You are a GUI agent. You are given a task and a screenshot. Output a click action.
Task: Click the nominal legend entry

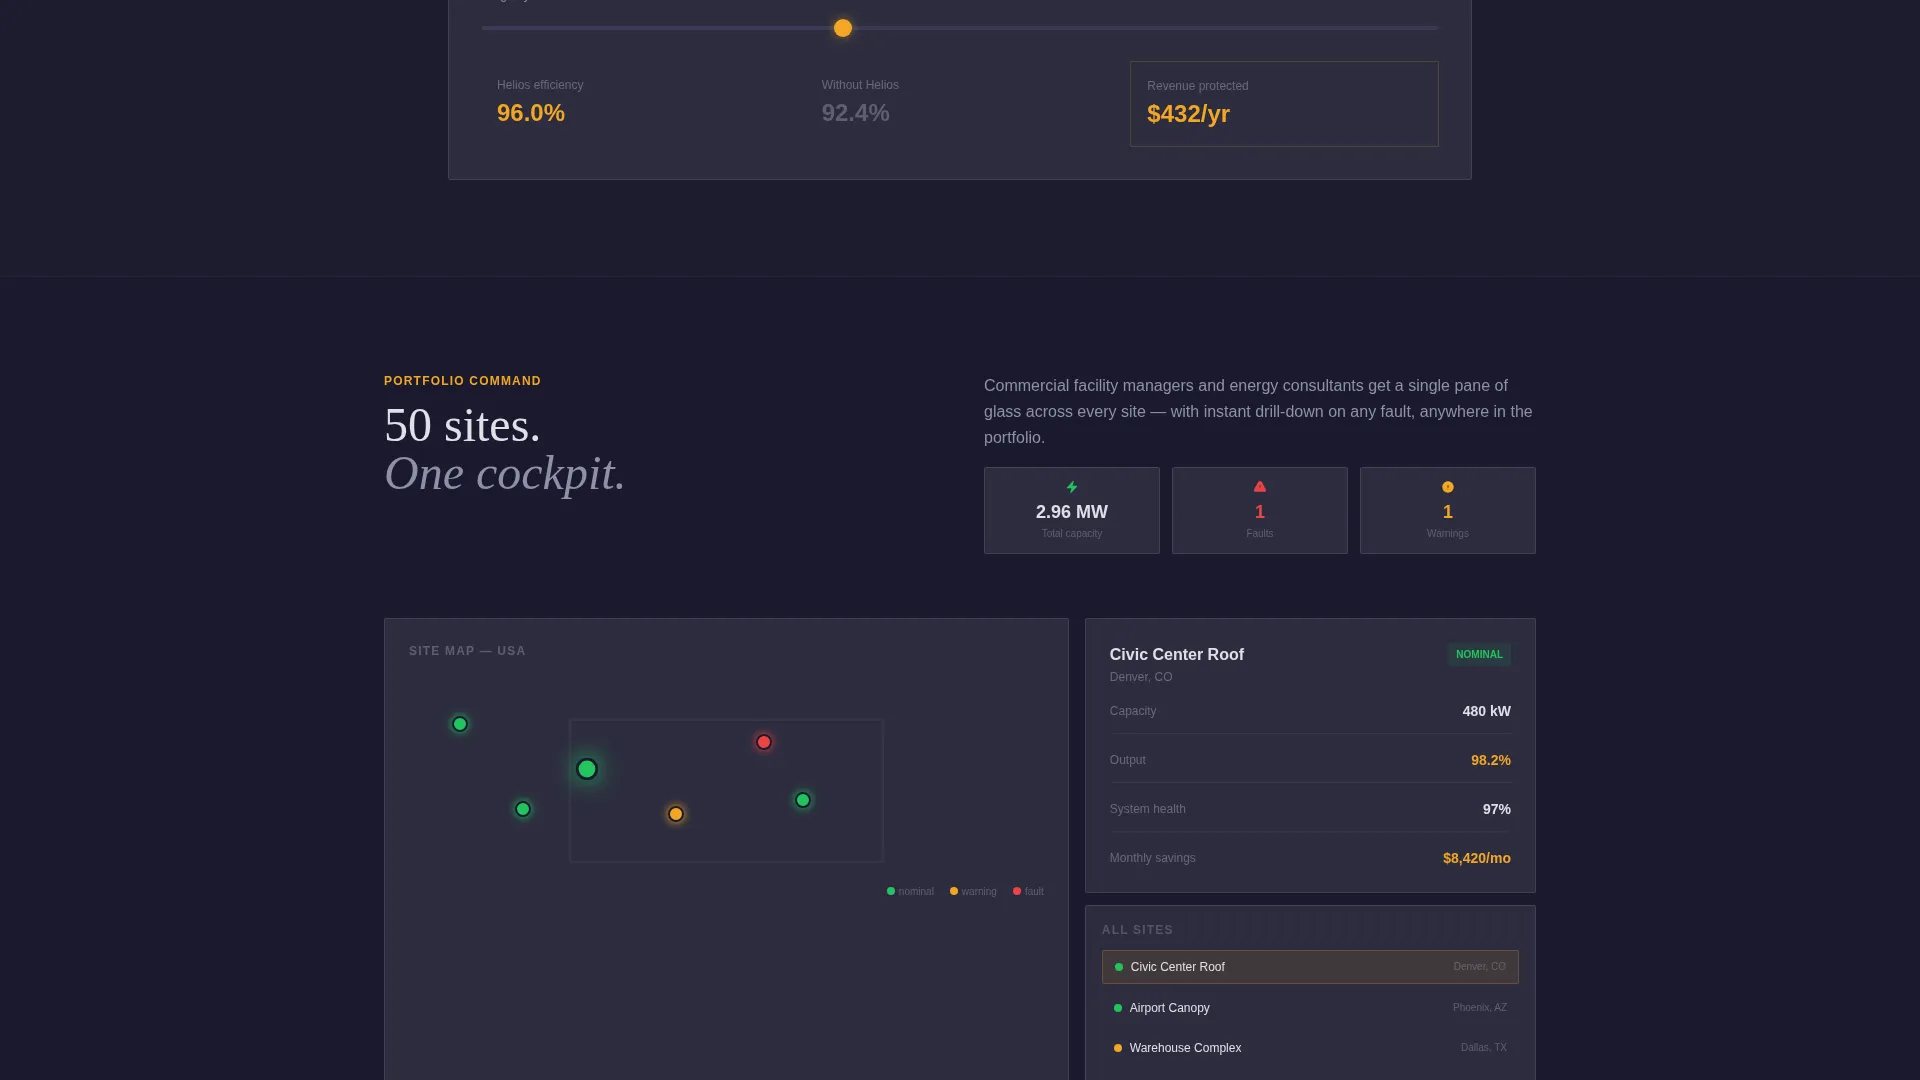(910, 891)
